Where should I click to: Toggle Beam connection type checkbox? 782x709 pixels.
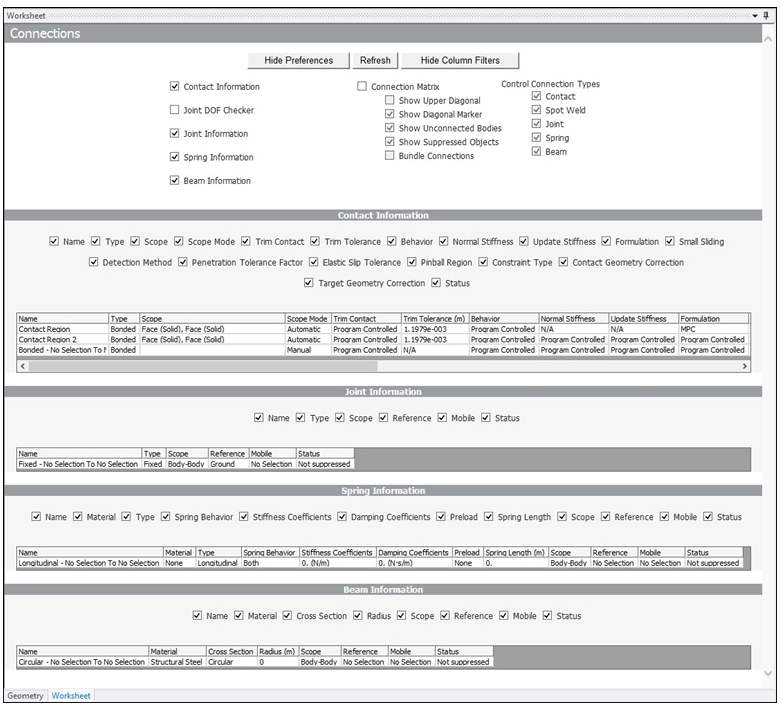coord(536,151)
